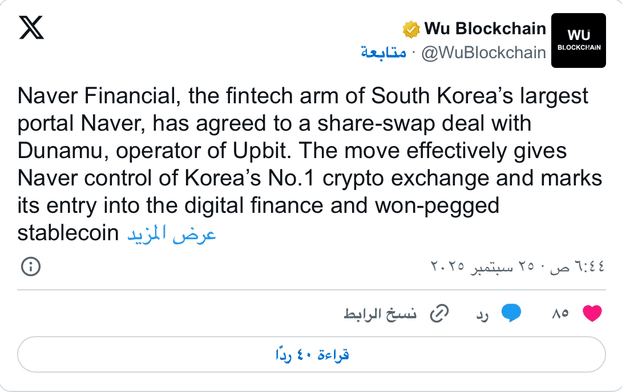
Task: Click the Wu Blockchain display name
Action: click(485, 29)
